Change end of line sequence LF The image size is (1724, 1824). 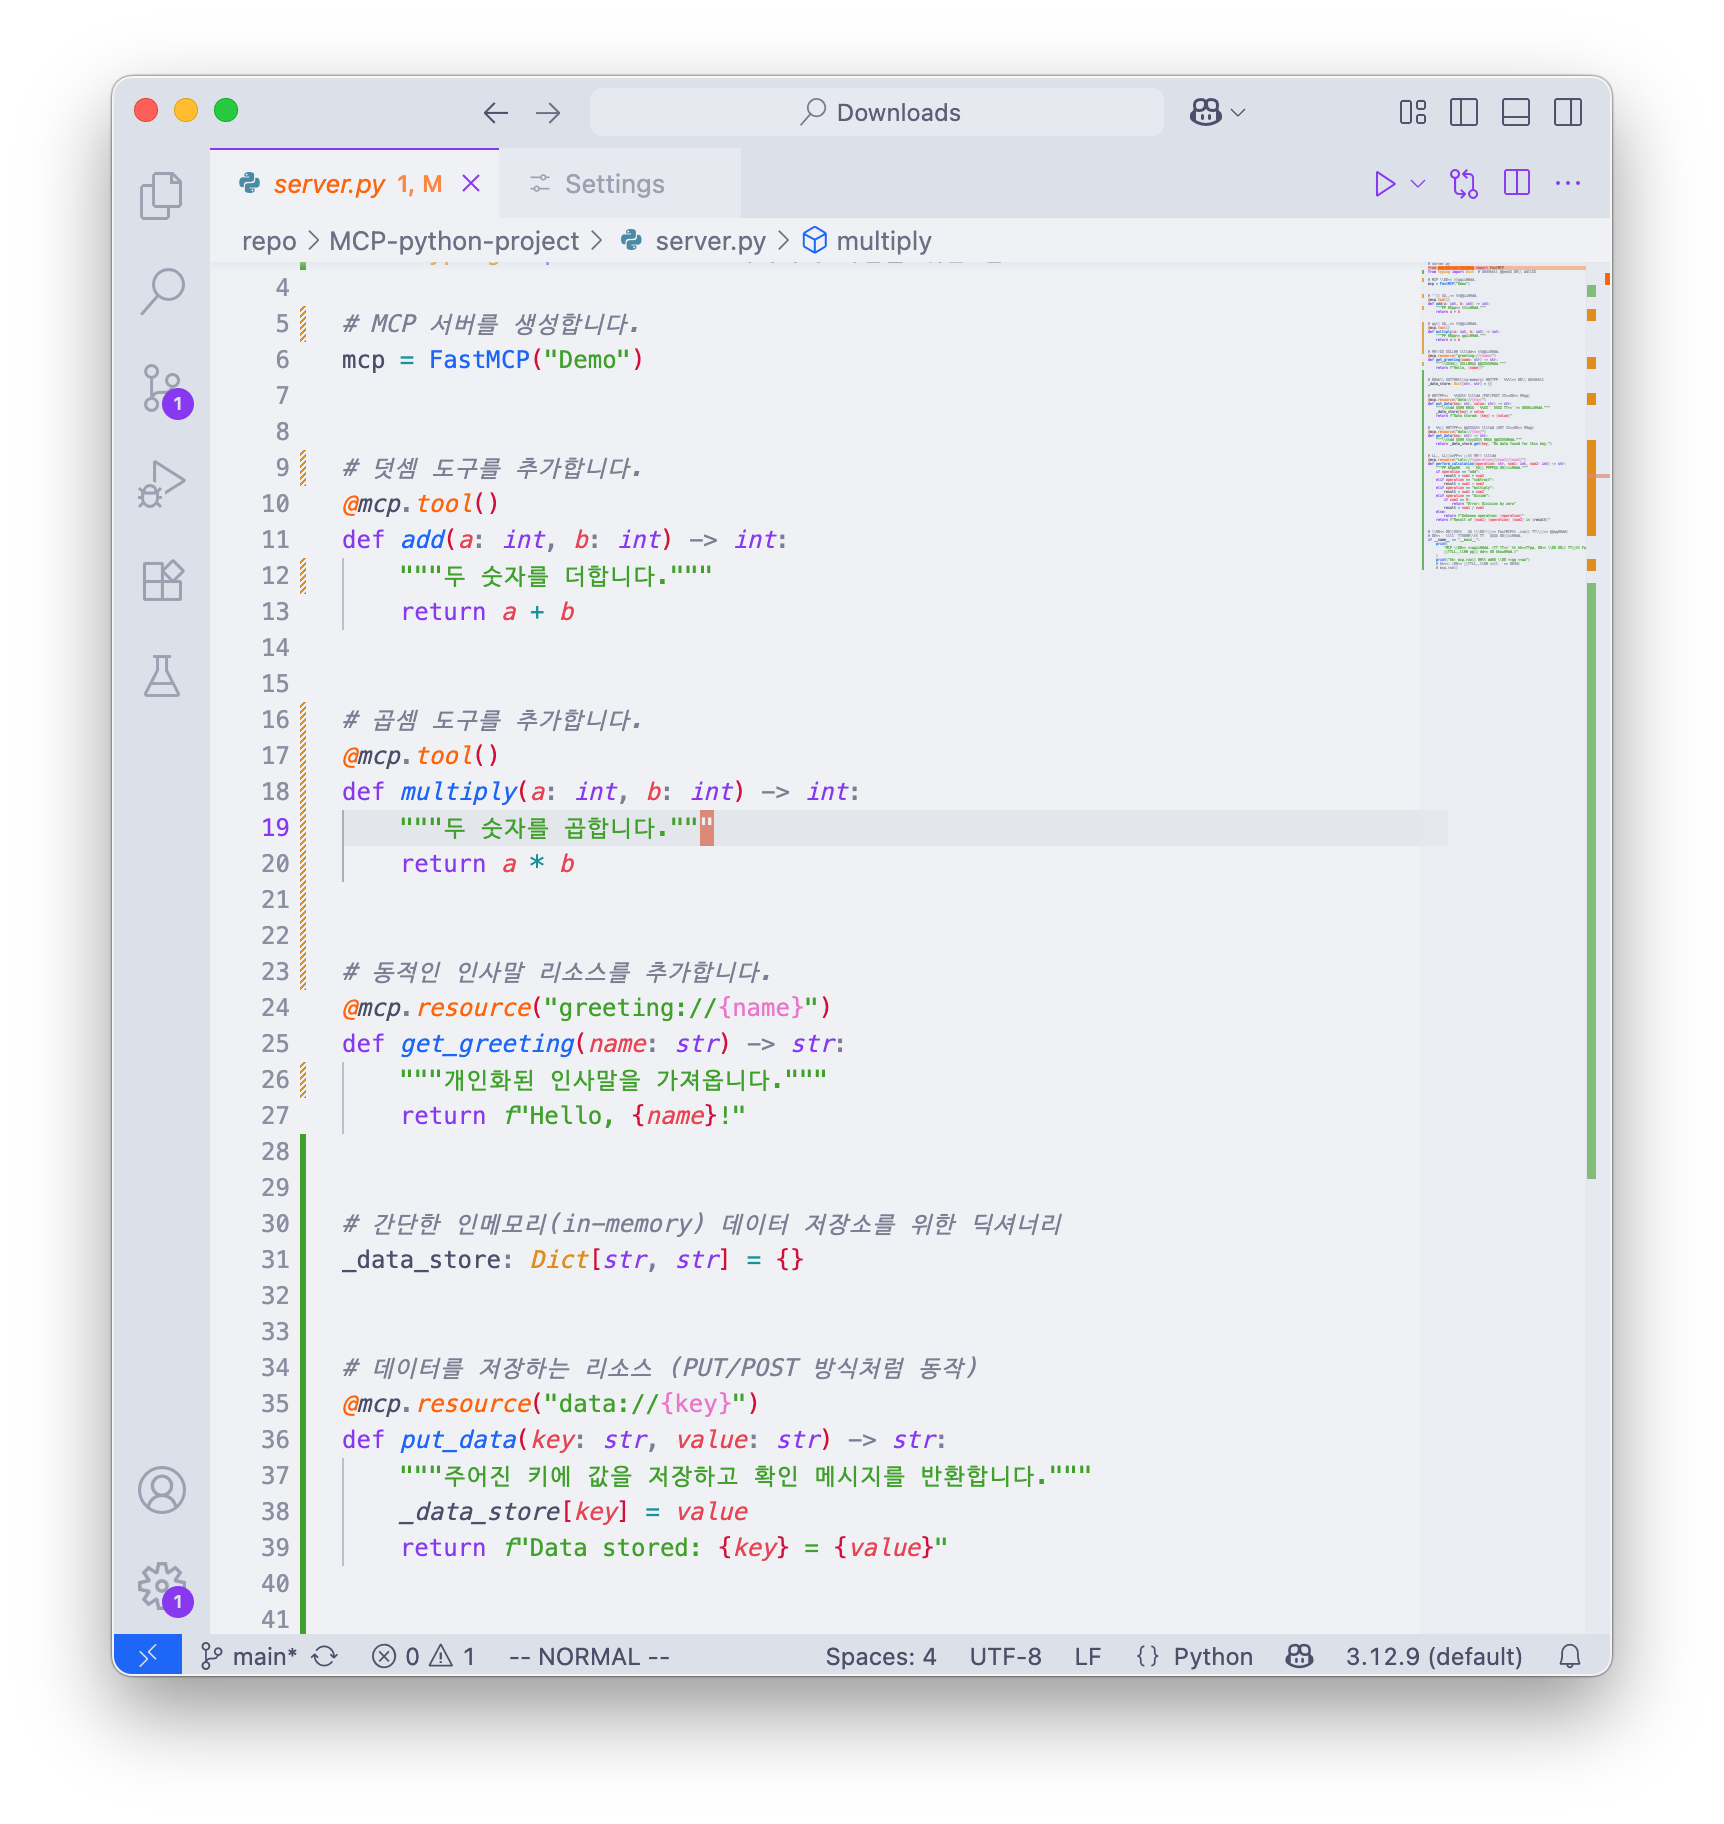1088,1657
